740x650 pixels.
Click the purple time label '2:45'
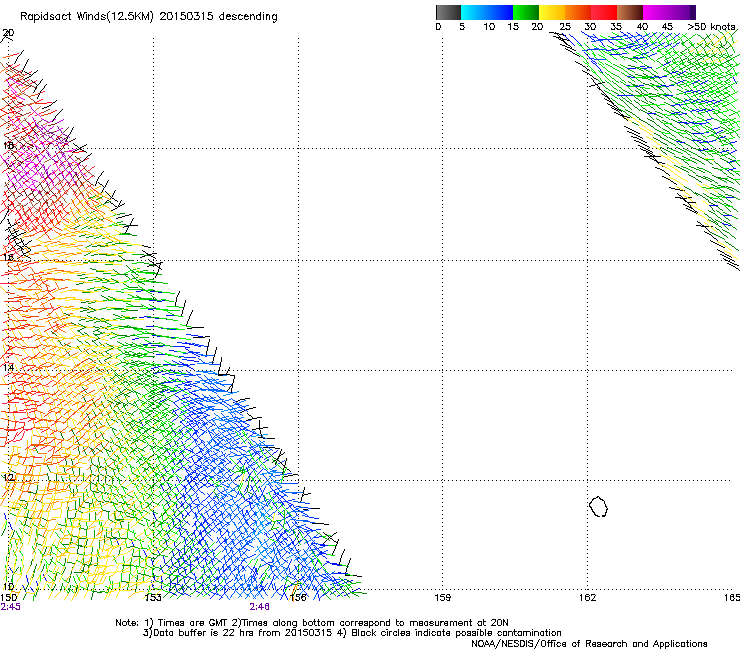click(x=10, y=607)
